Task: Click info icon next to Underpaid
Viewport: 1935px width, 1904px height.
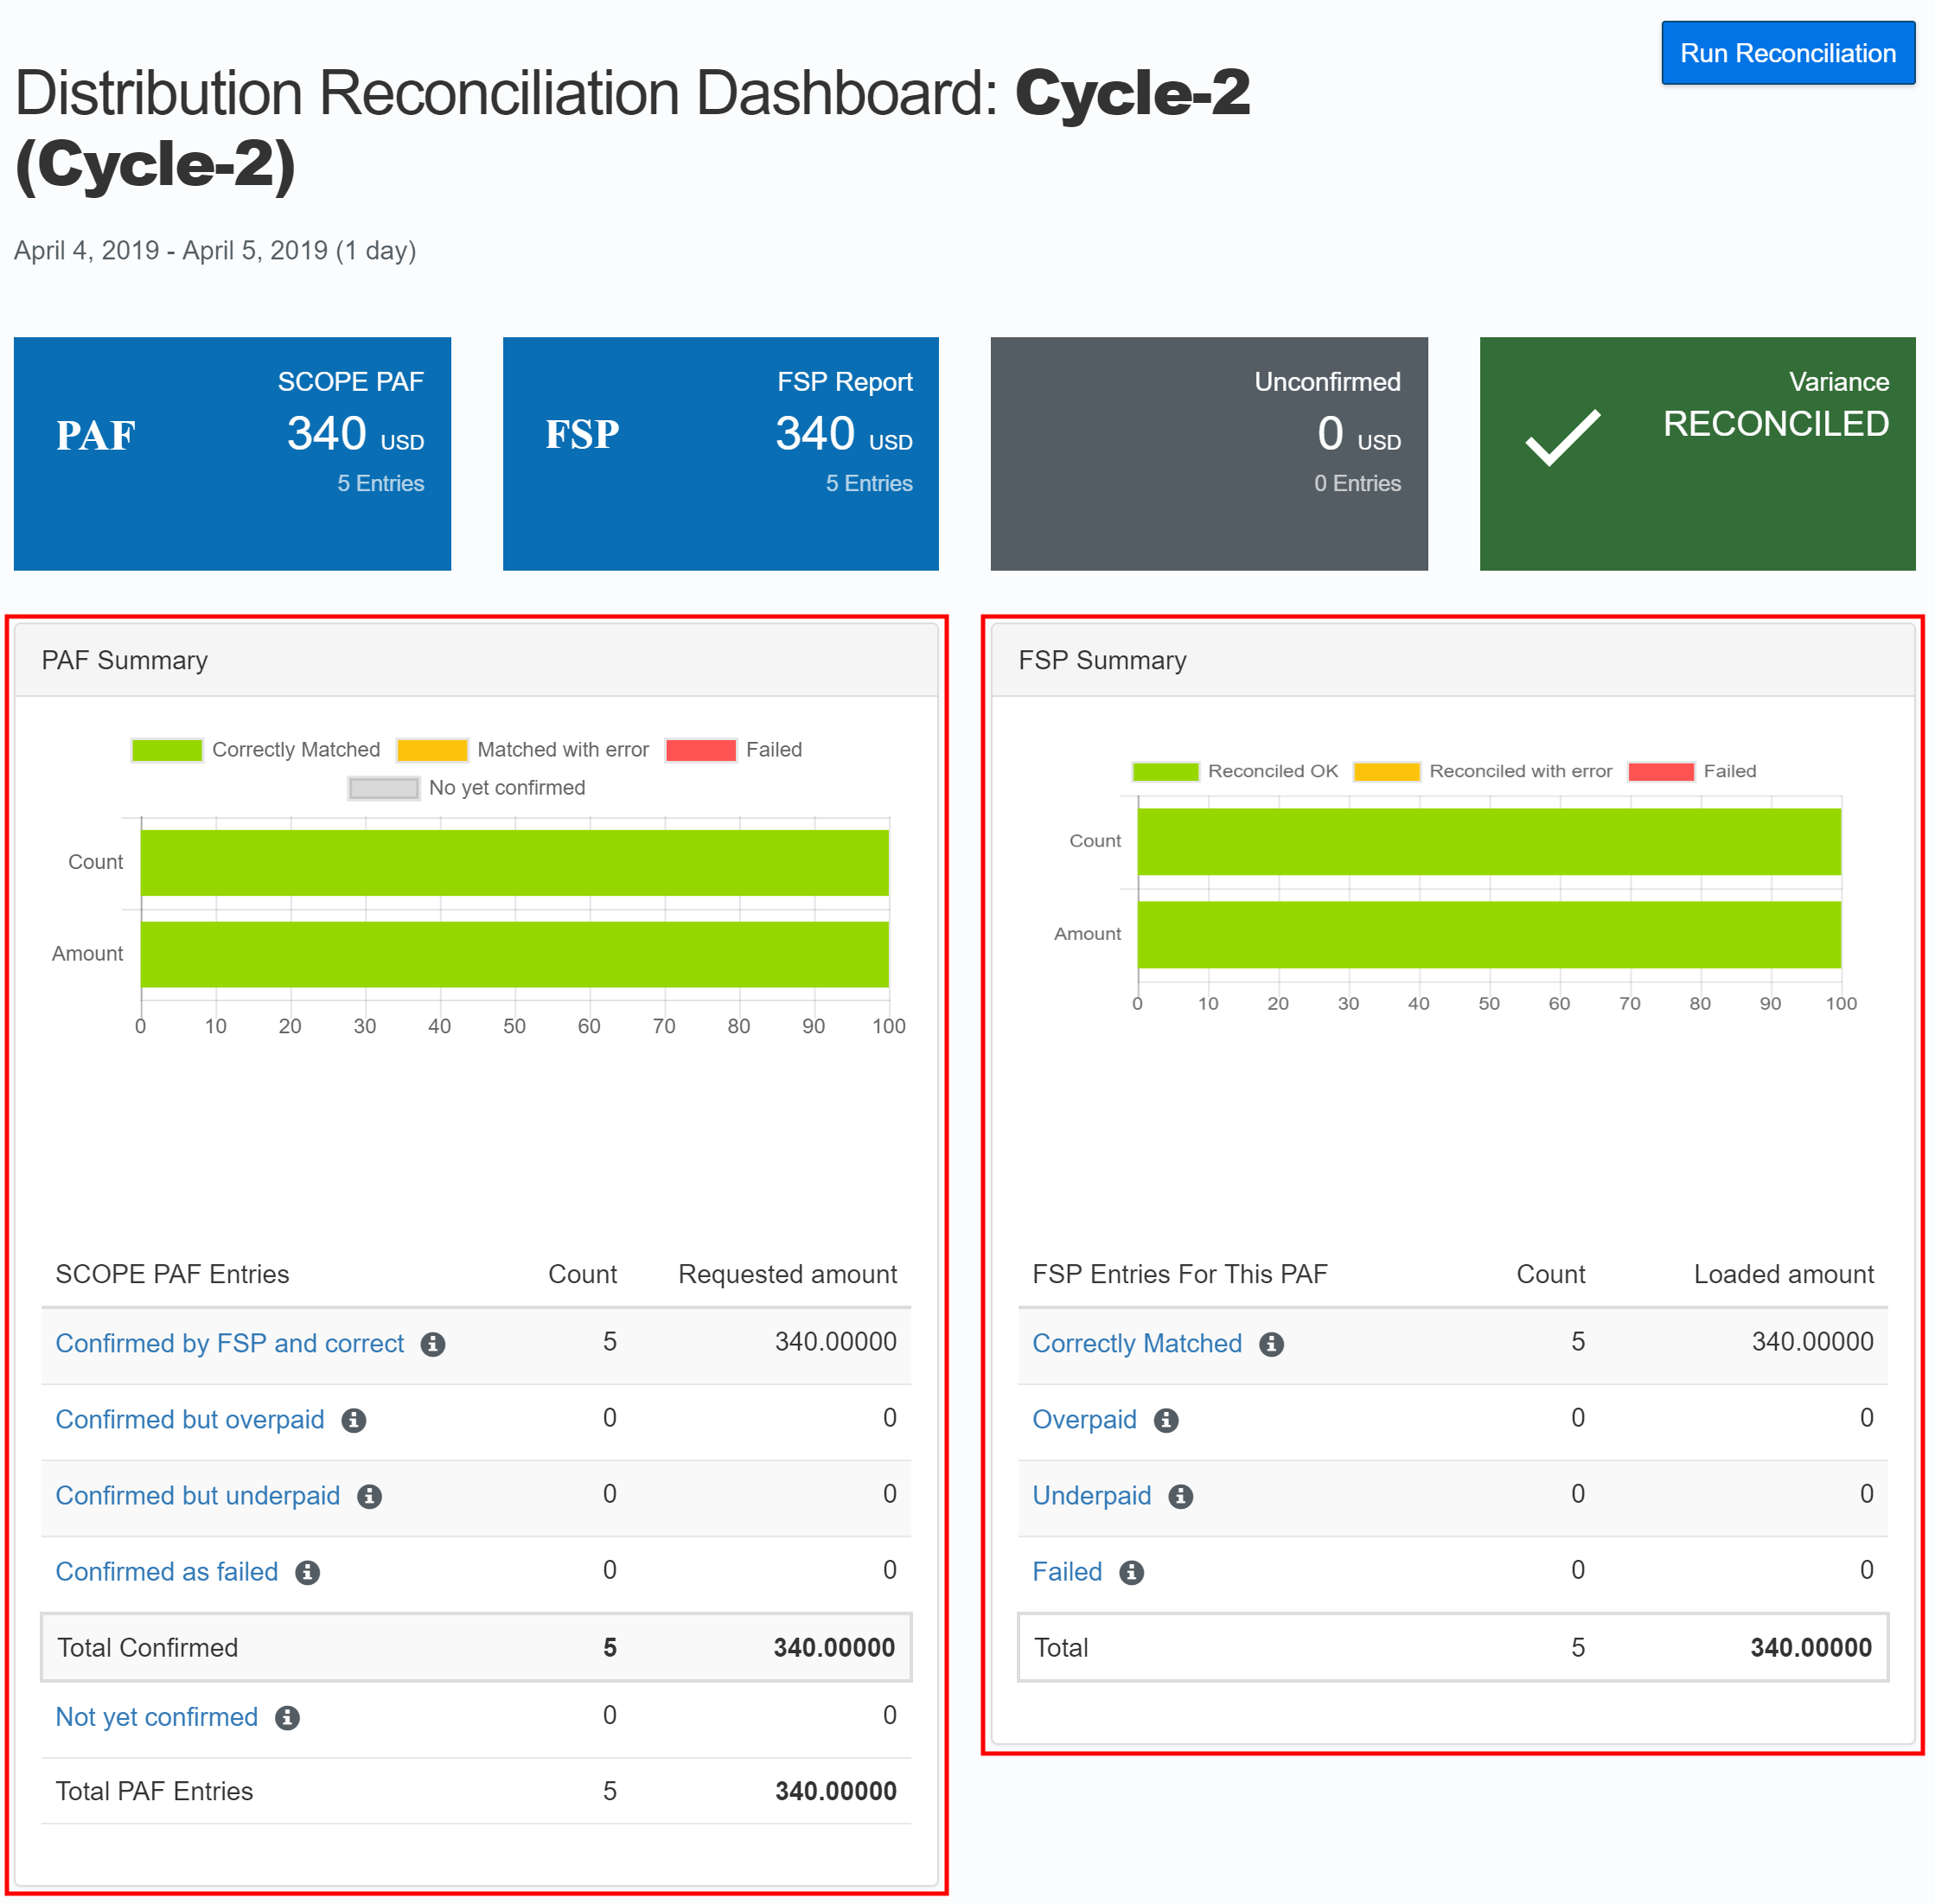Action: pos(1181,1496)
